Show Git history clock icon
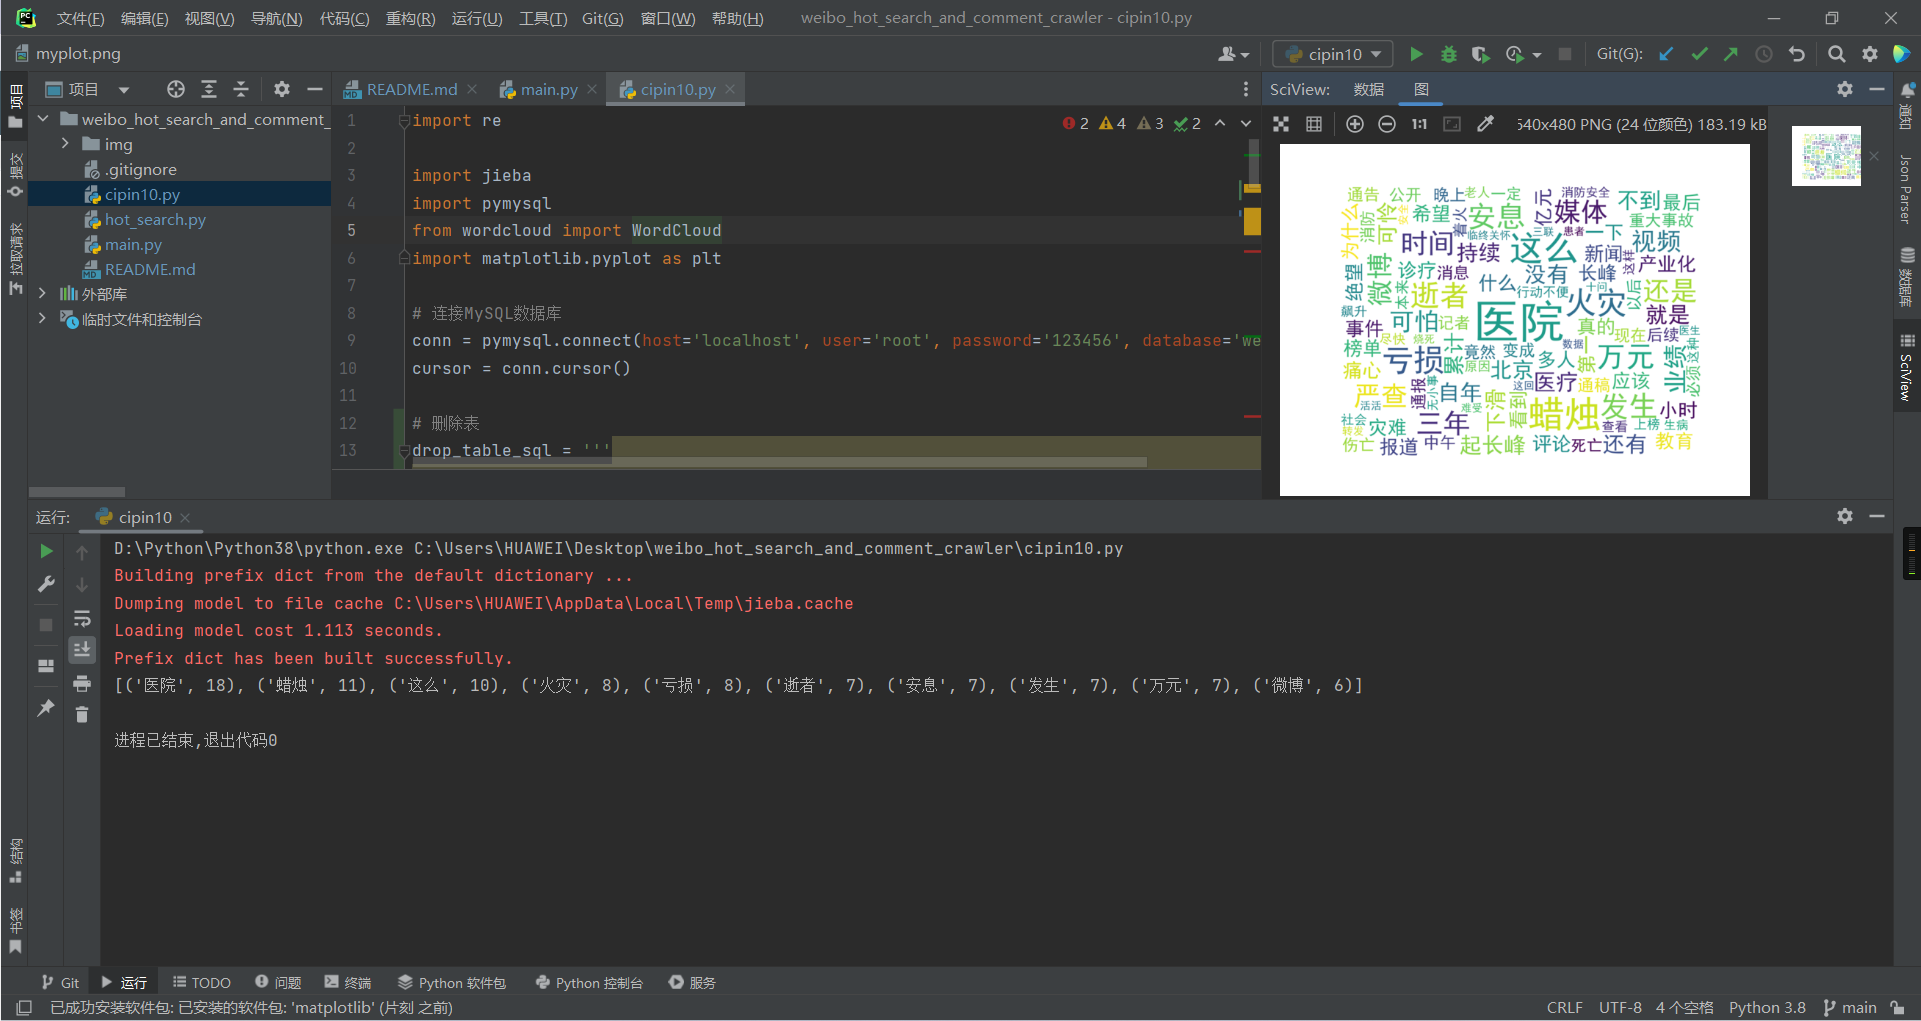The image size is (1921, 1021). pos(1764,54)
